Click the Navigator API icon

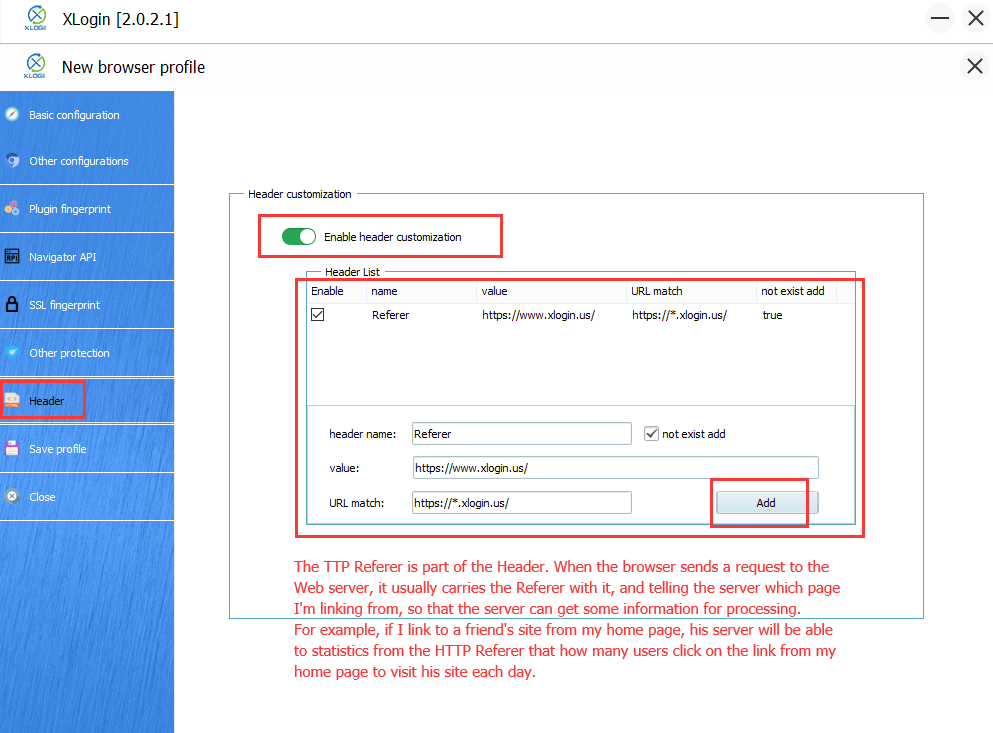pyautogui.click(x=12, y=257)
